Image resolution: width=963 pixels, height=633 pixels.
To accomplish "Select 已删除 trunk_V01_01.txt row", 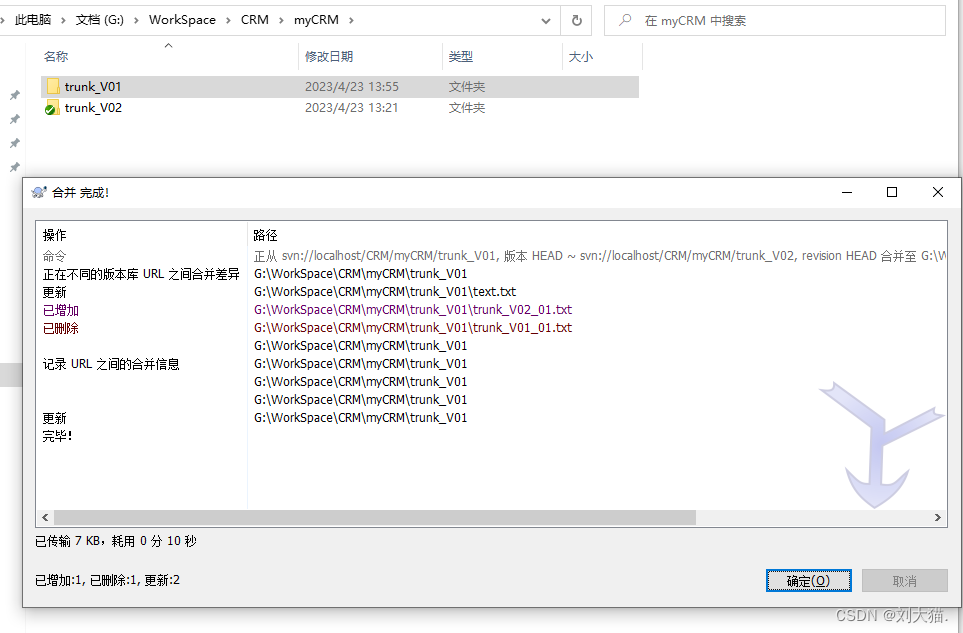I will (x=491, y=328).
